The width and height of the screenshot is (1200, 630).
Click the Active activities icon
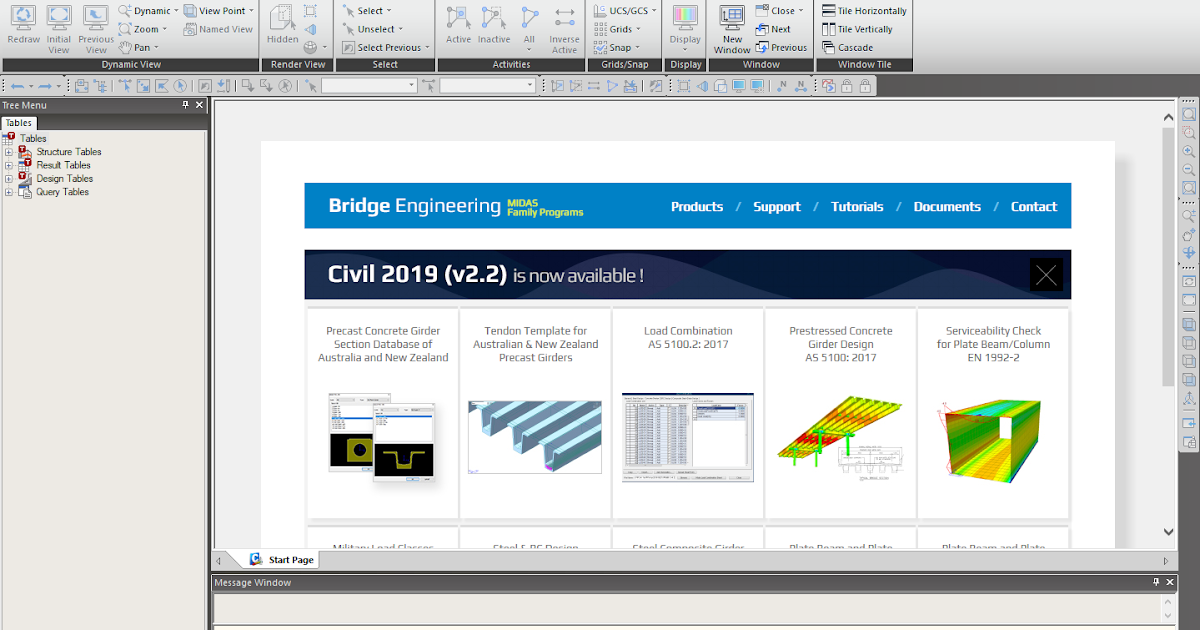tap(458, 18)
